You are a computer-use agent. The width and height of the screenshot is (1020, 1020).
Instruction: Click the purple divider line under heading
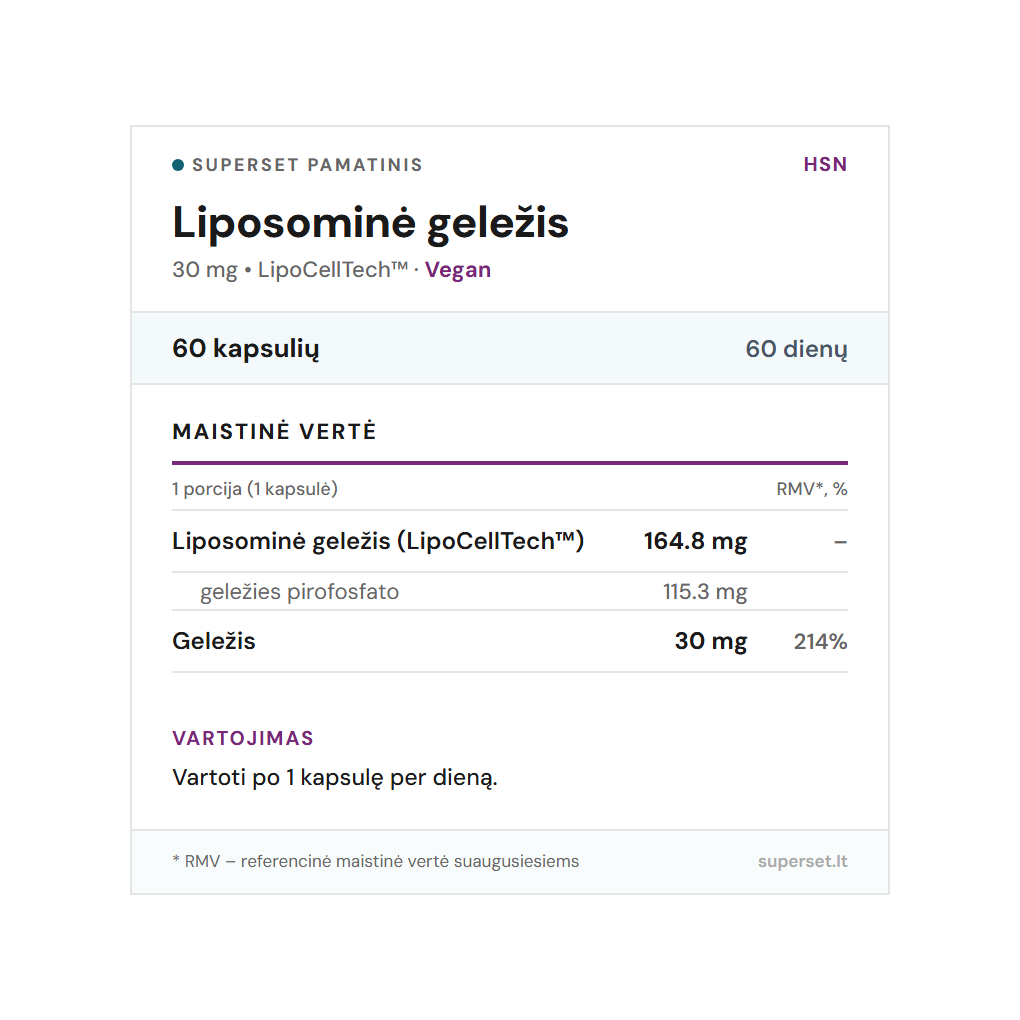pos(510,463)
